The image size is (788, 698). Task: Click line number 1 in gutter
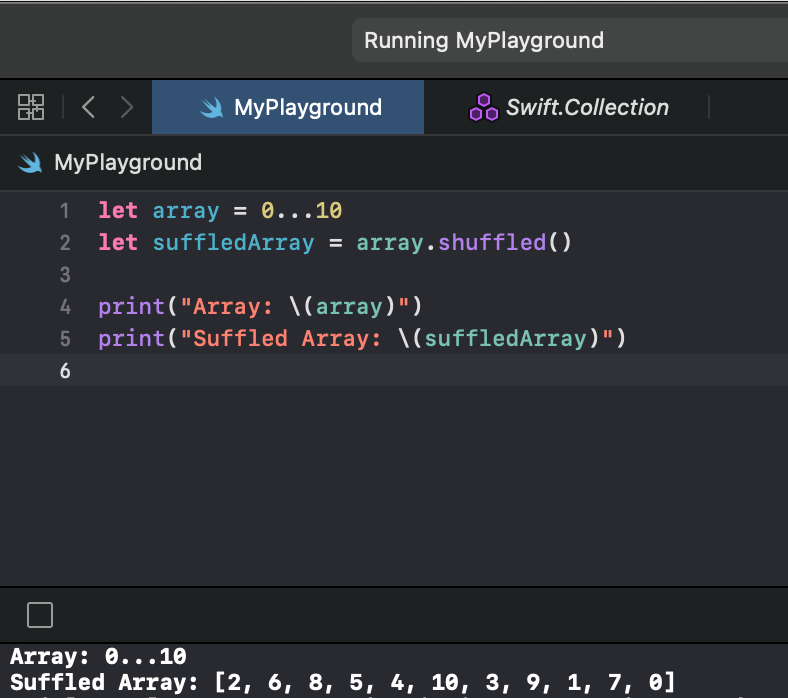point(64,211)
